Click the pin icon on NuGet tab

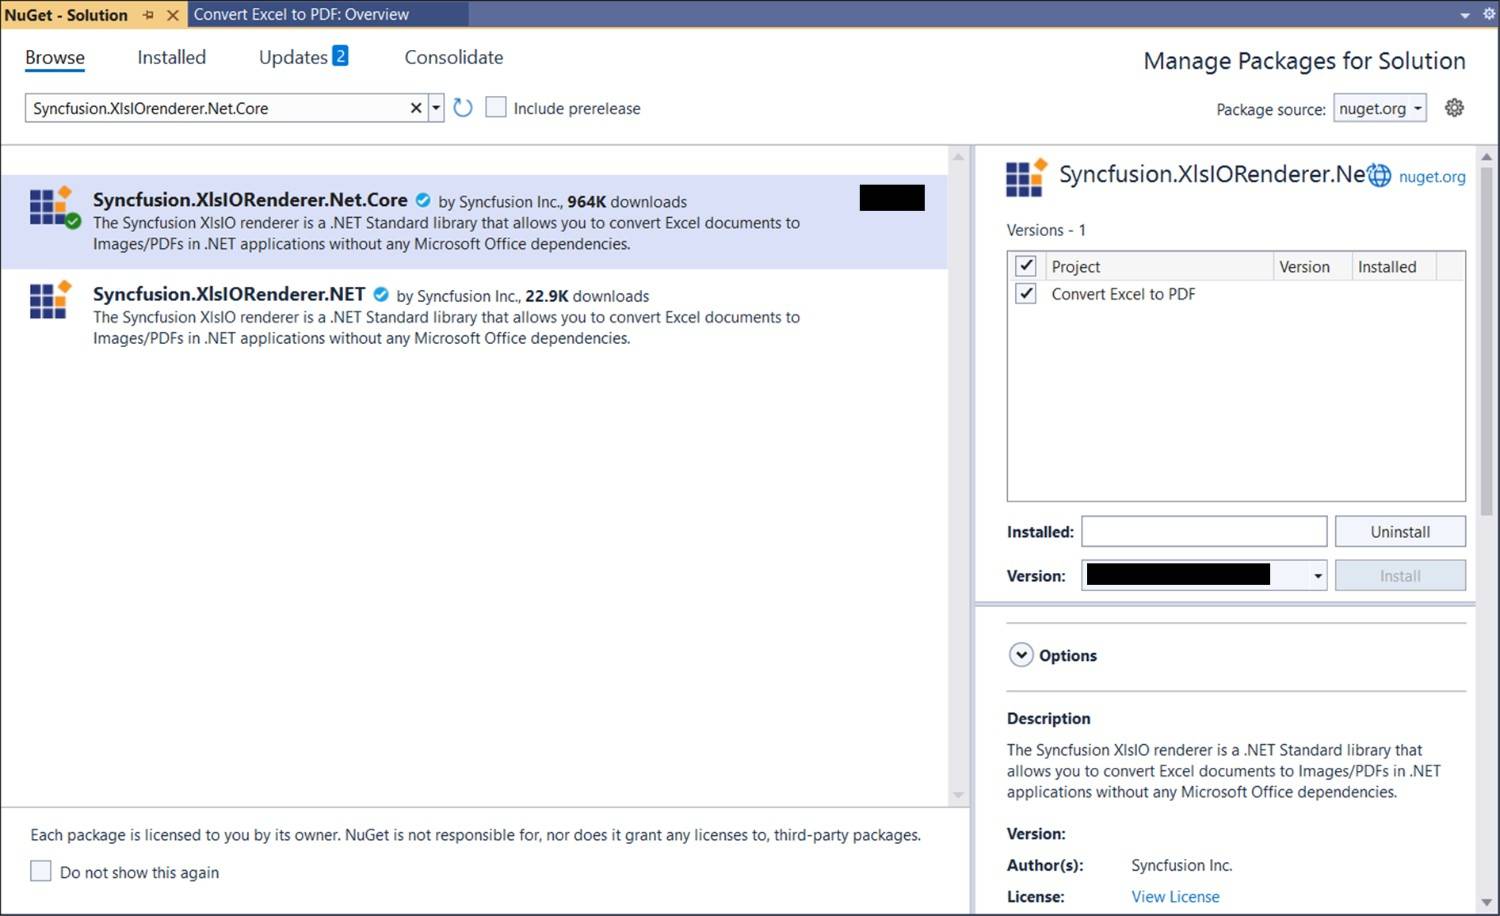coord(148,15)
